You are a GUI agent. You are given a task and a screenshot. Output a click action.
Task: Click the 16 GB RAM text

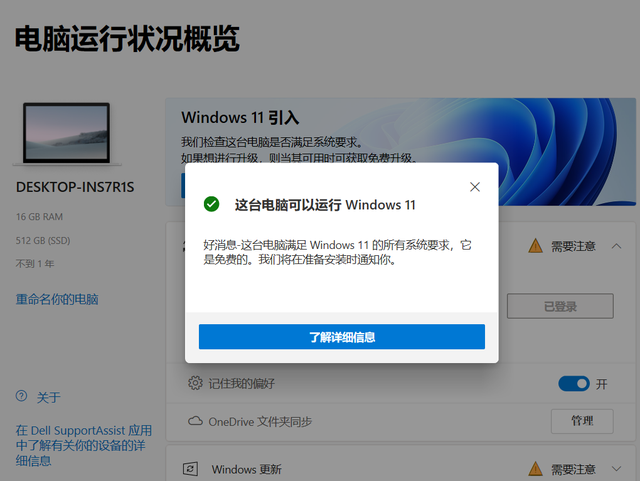pos(39,217)
